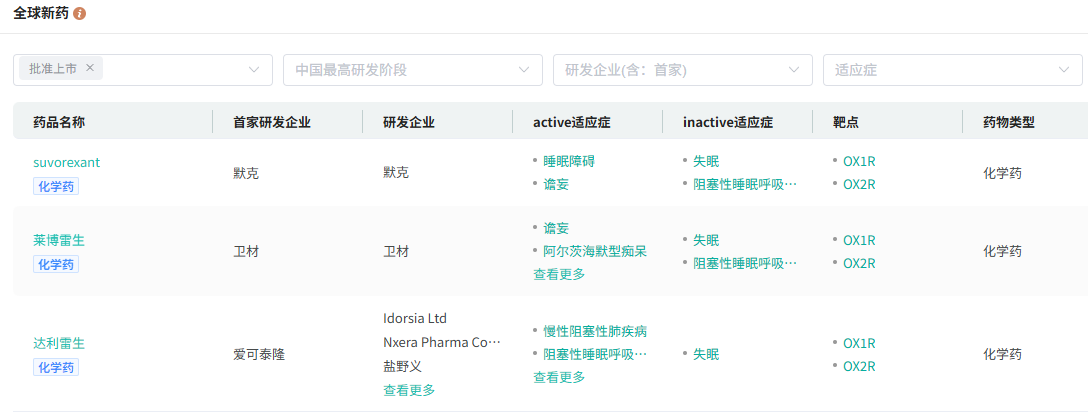1088x414 pixels.
Task: Open the suvorexant drug link
Action: coord(66,162)
